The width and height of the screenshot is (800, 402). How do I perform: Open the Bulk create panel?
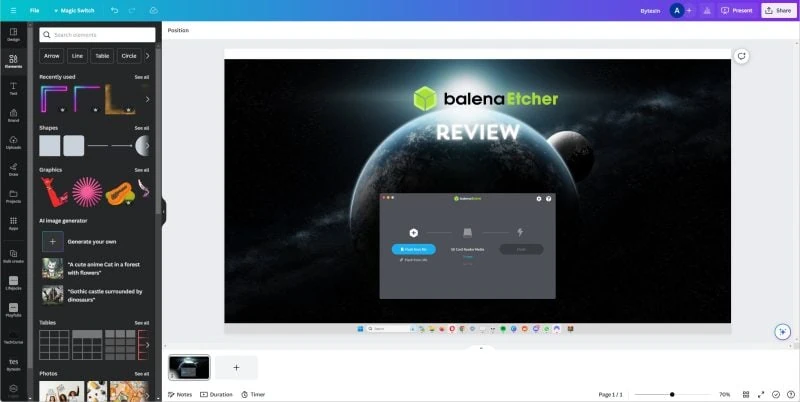[x=13, y=256]
